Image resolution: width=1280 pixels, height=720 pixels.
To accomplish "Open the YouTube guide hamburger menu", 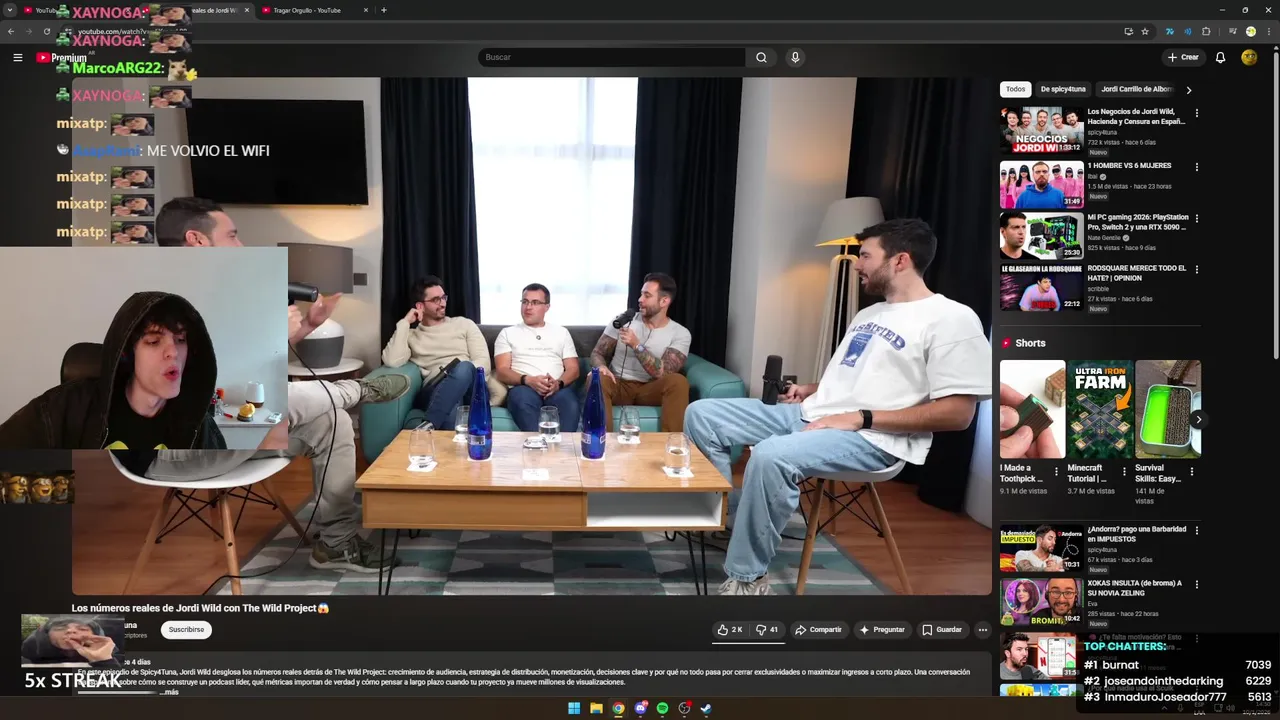I will (x=17, y=57).
